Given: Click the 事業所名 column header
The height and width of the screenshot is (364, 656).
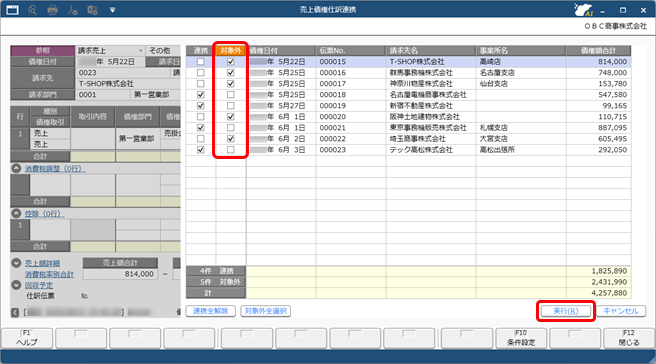Looking at the screenshot, I should coord(521,51).
